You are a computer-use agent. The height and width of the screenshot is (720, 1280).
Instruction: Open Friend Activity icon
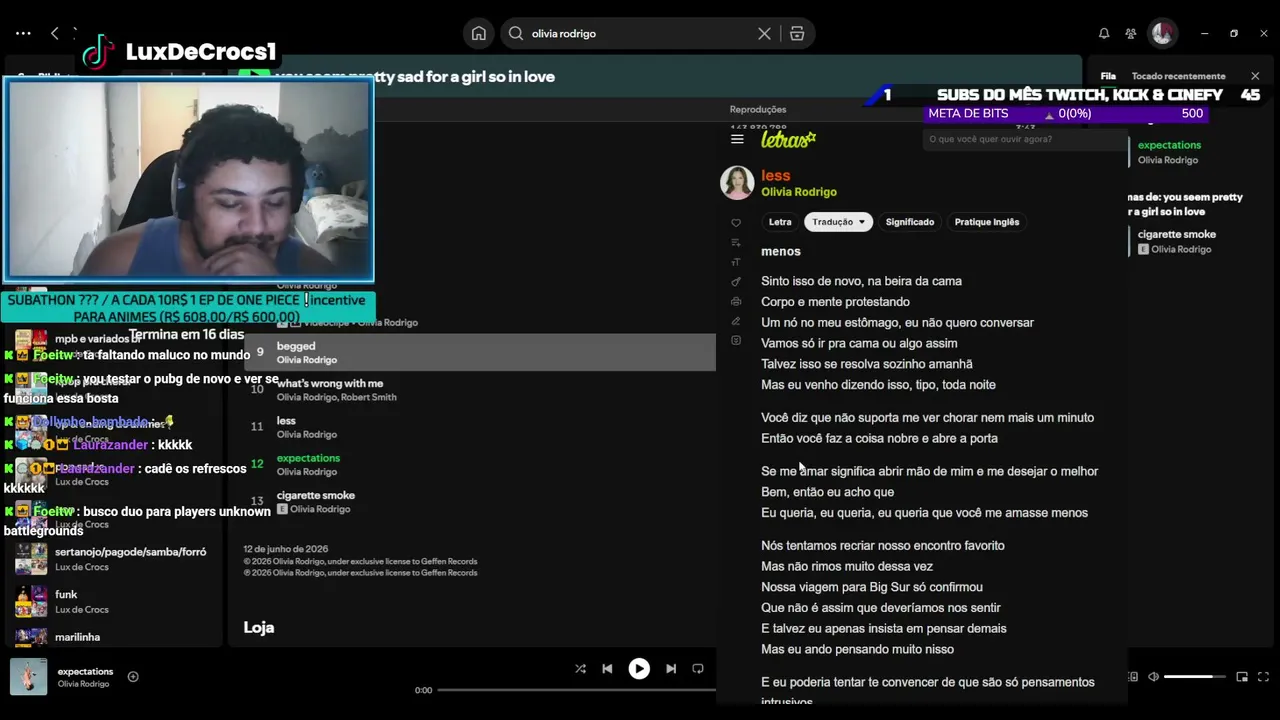pyautogui.click(x=1131, y=33)
